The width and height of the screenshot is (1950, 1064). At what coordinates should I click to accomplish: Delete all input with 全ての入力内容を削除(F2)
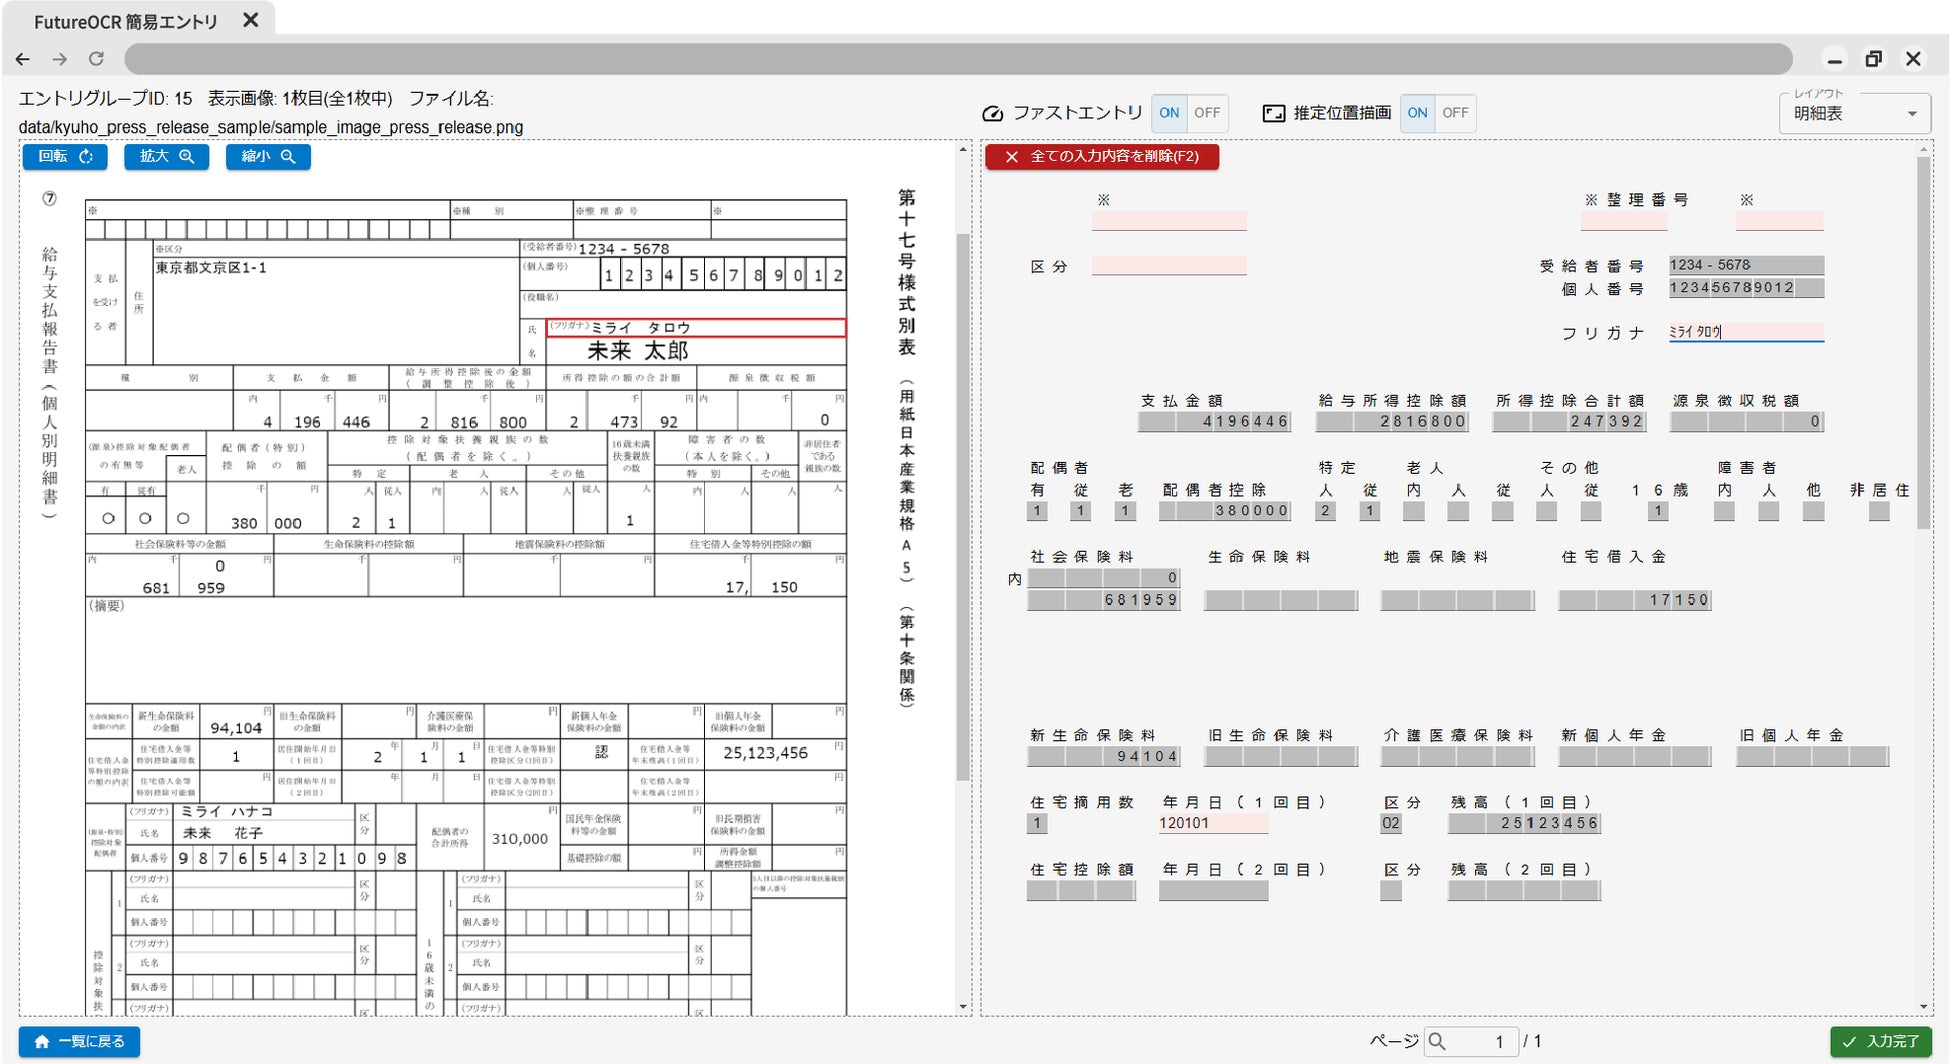(x=1102, y=156)
